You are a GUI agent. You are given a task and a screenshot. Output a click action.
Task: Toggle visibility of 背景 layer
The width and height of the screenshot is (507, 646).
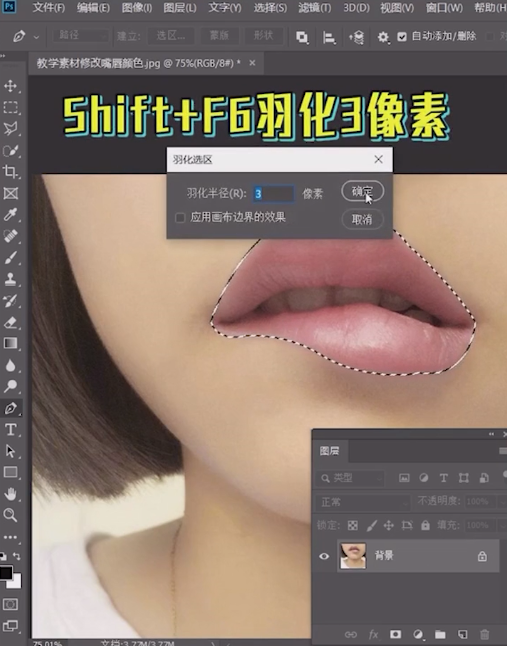(324, 556)
